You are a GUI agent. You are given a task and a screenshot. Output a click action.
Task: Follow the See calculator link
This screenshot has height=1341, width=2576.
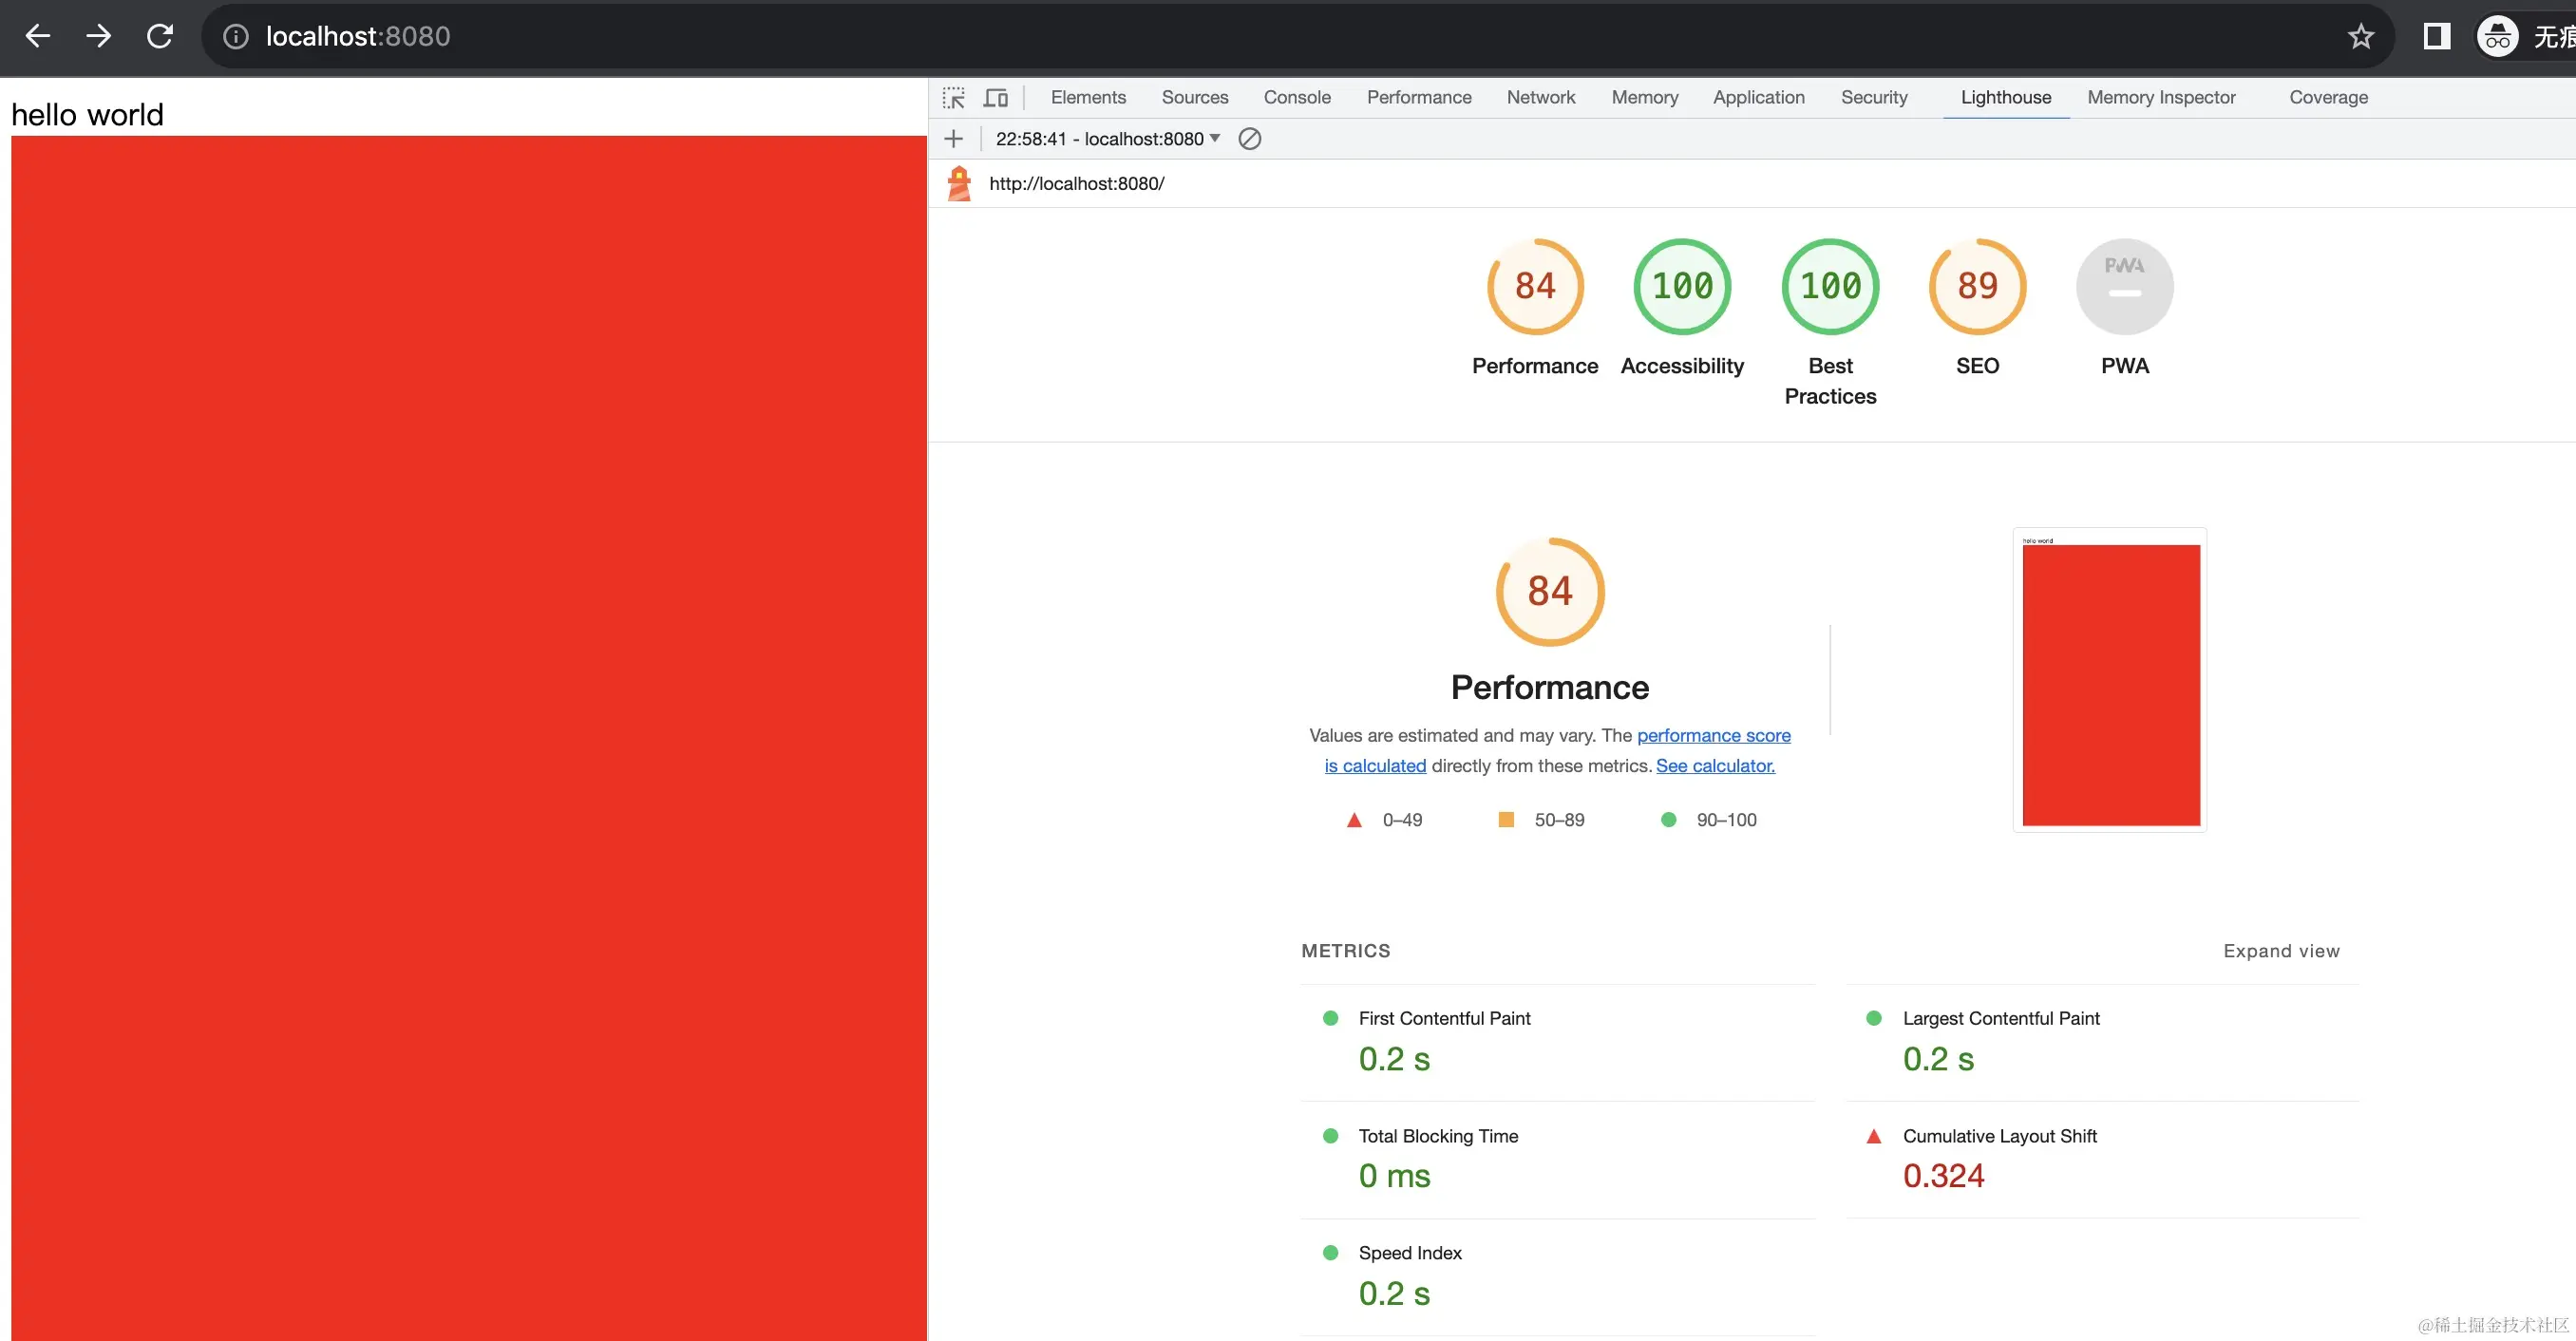(x=1715, y=766)
